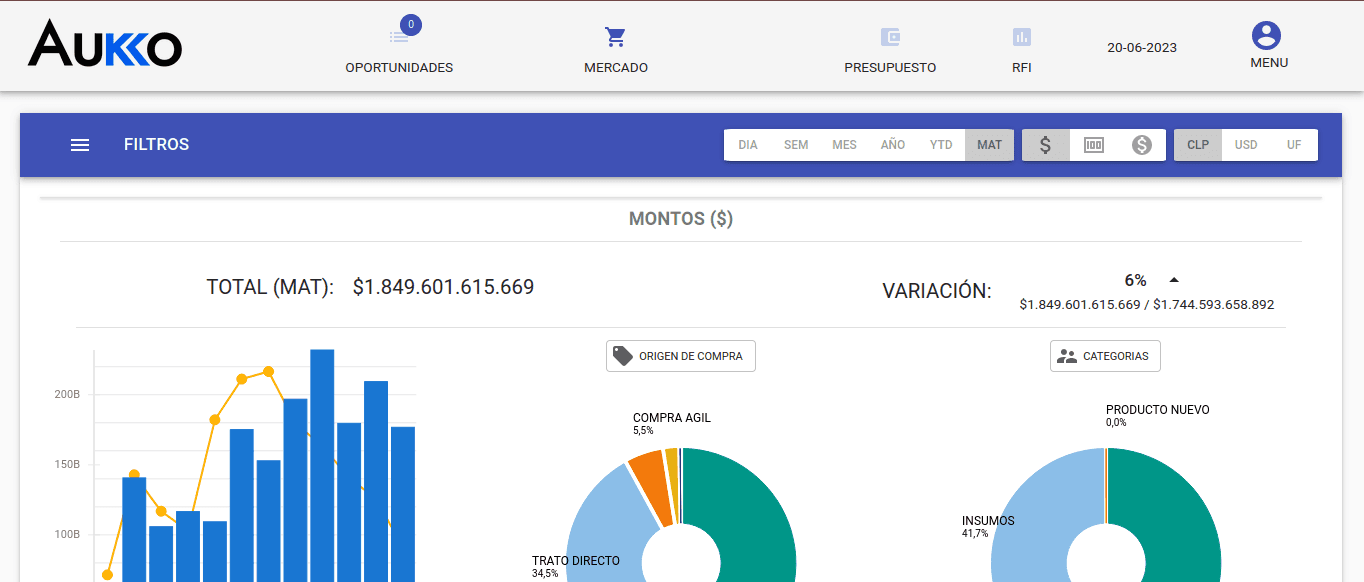Open the Mercado shopping cart icon
Screen dimensions: 1364x582
[x=615, y=37]
